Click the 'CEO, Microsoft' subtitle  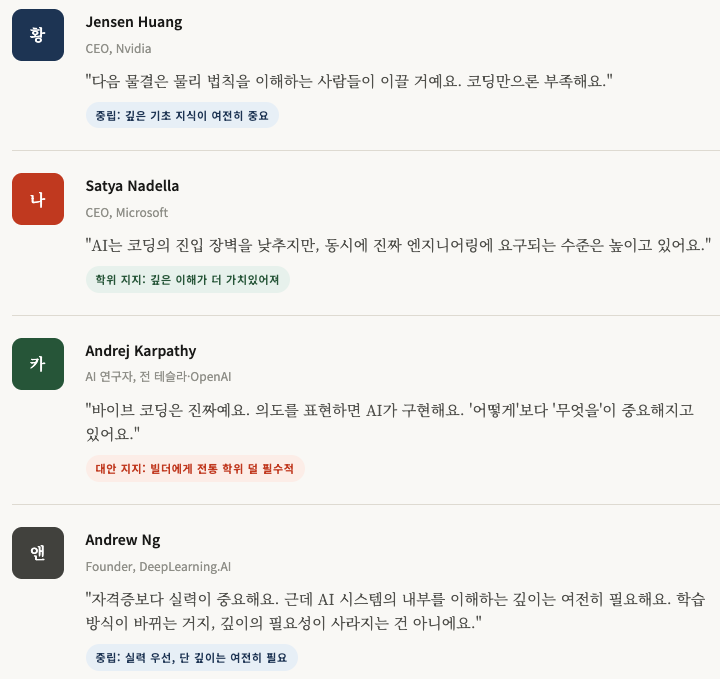127,213
